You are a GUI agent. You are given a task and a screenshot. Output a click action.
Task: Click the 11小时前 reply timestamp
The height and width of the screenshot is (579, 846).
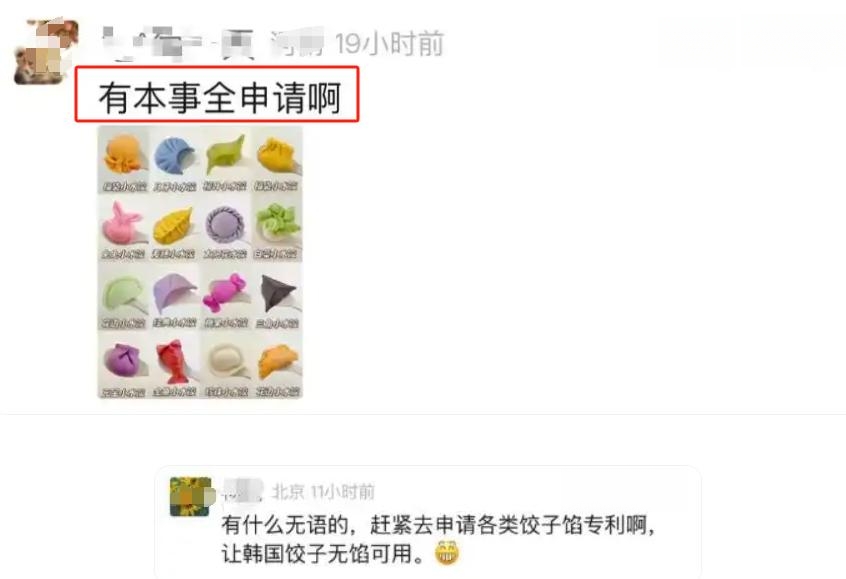[x=343, y=492]
